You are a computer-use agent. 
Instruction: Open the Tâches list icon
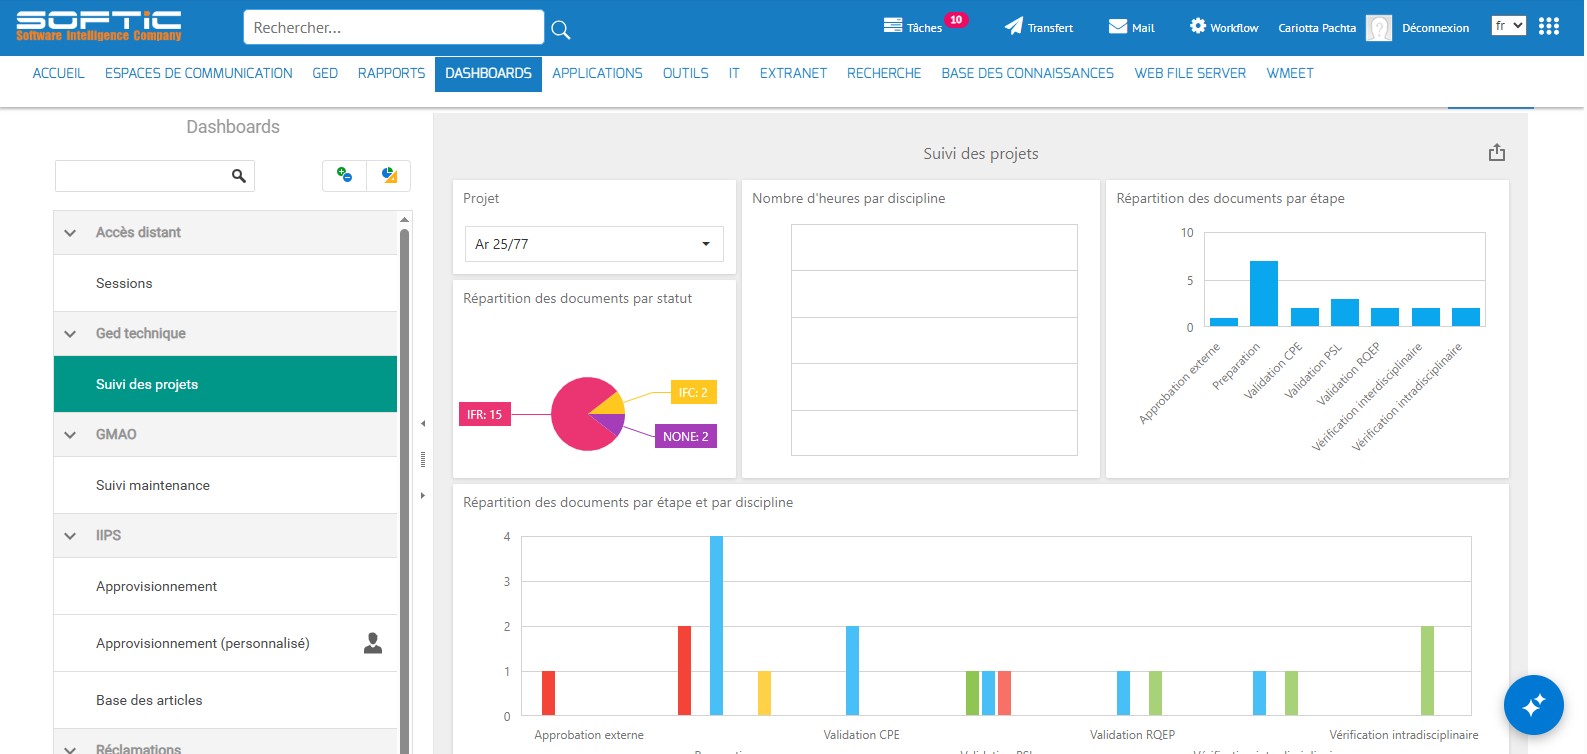[893, 25]
